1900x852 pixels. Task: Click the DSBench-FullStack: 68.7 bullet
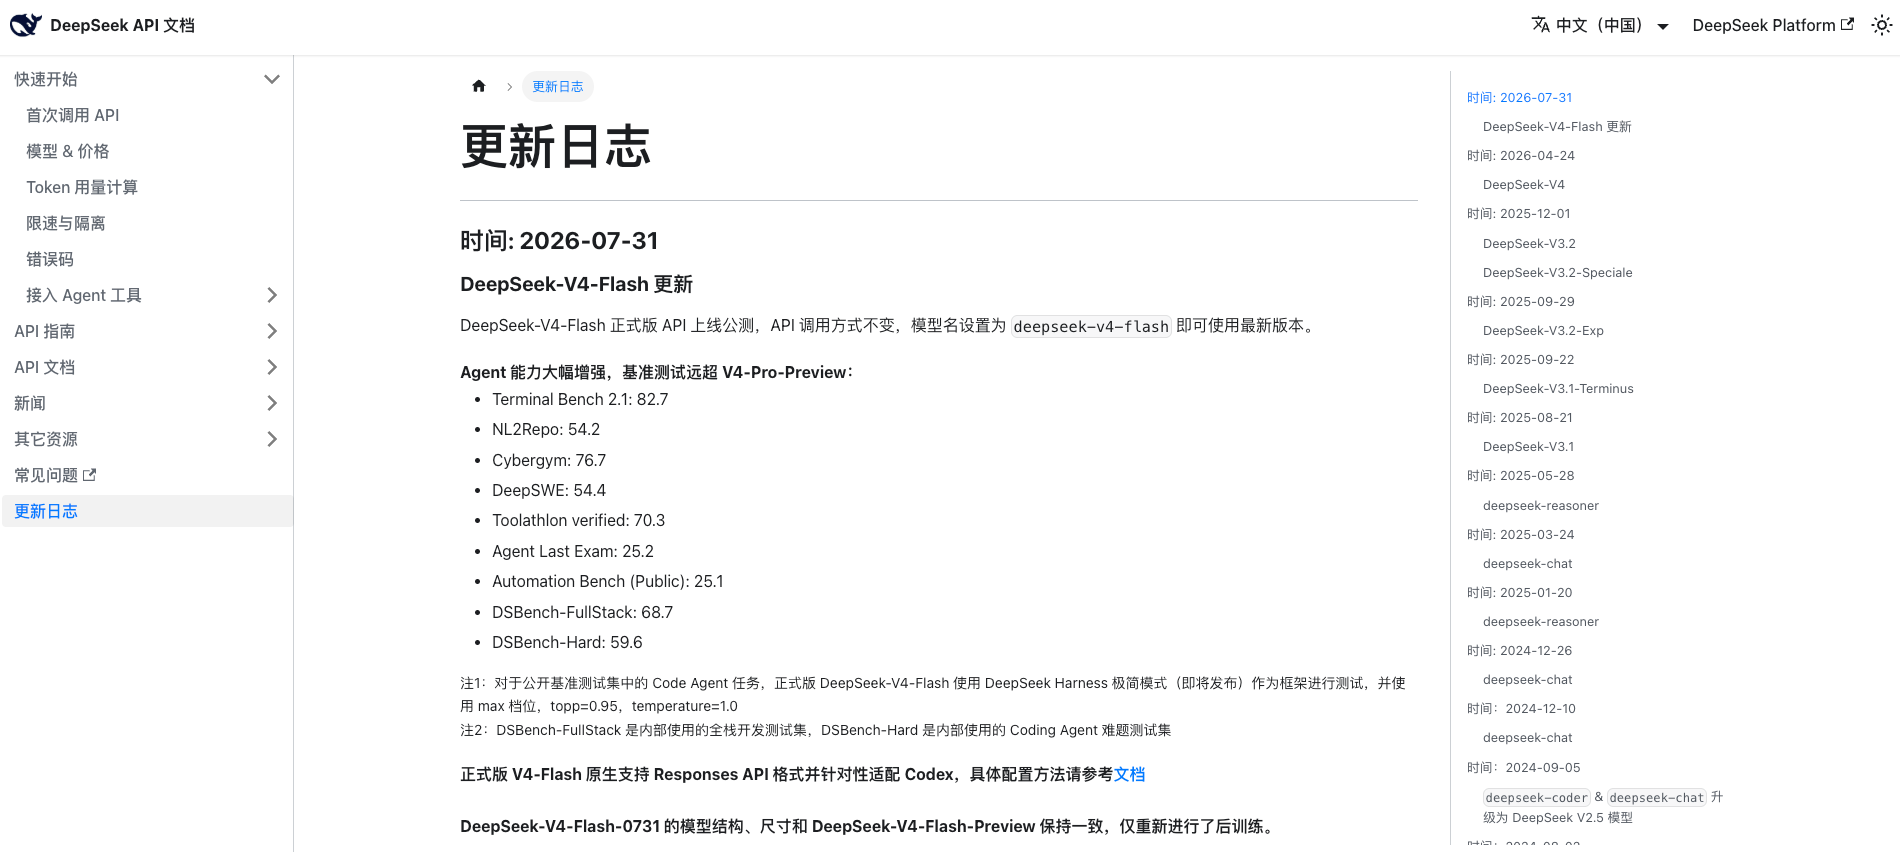[582, 612]
